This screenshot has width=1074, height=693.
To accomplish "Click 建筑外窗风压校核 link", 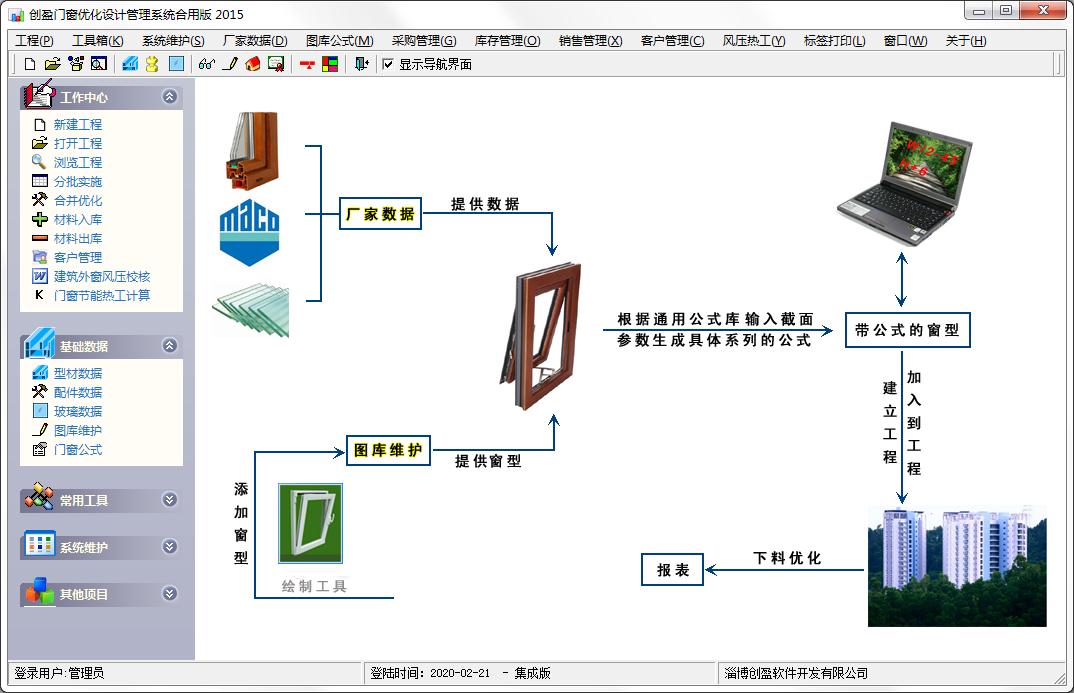I will pos(101,277).
